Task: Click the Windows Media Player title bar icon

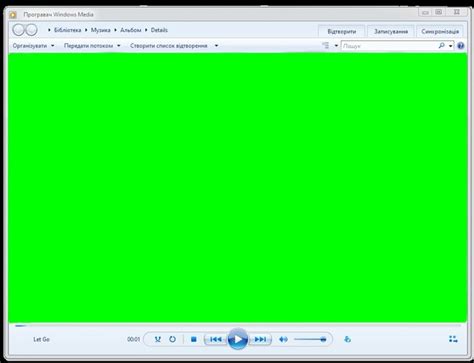Action: [x=13, y=14]
